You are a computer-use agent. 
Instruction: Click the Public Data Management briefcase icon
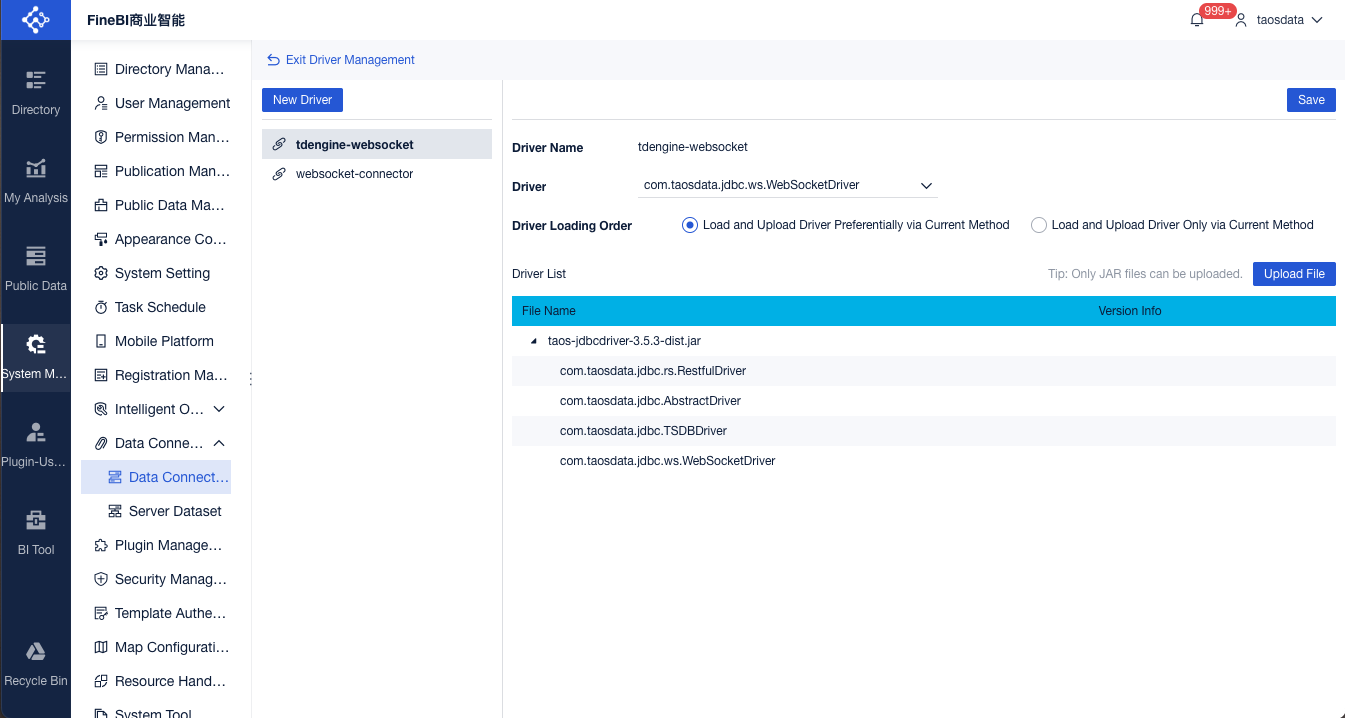[101, 205]
